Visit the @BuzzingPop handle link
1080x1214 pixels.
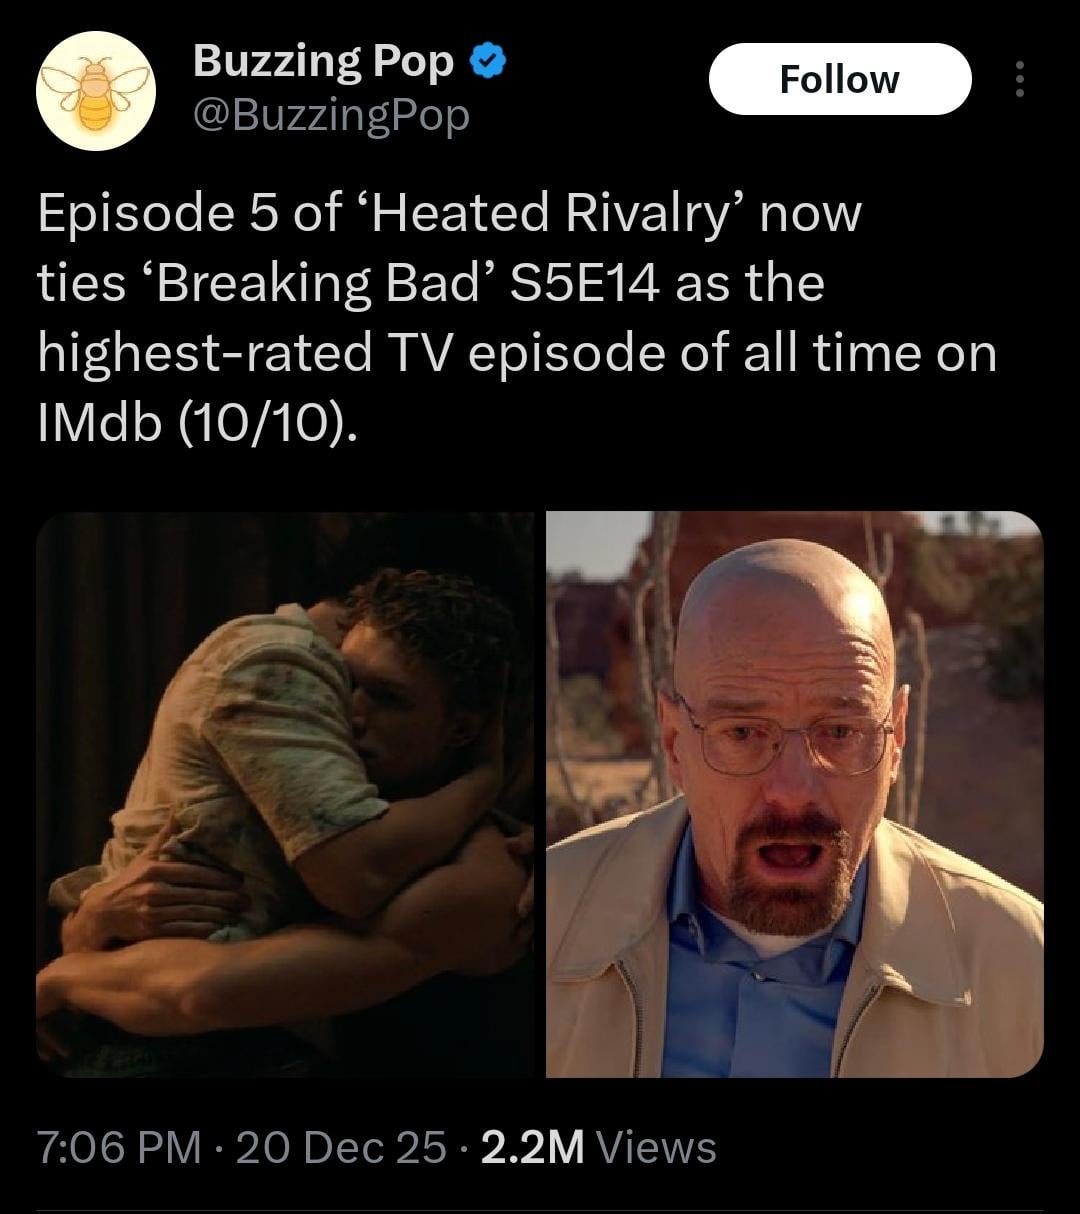(x=330, y=116)
